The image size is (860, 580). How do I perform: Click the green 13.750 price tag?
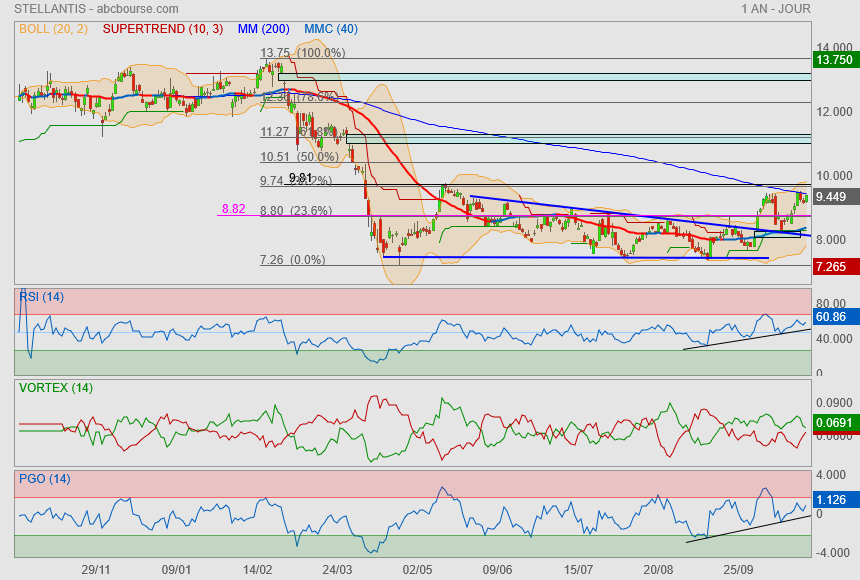833,61
